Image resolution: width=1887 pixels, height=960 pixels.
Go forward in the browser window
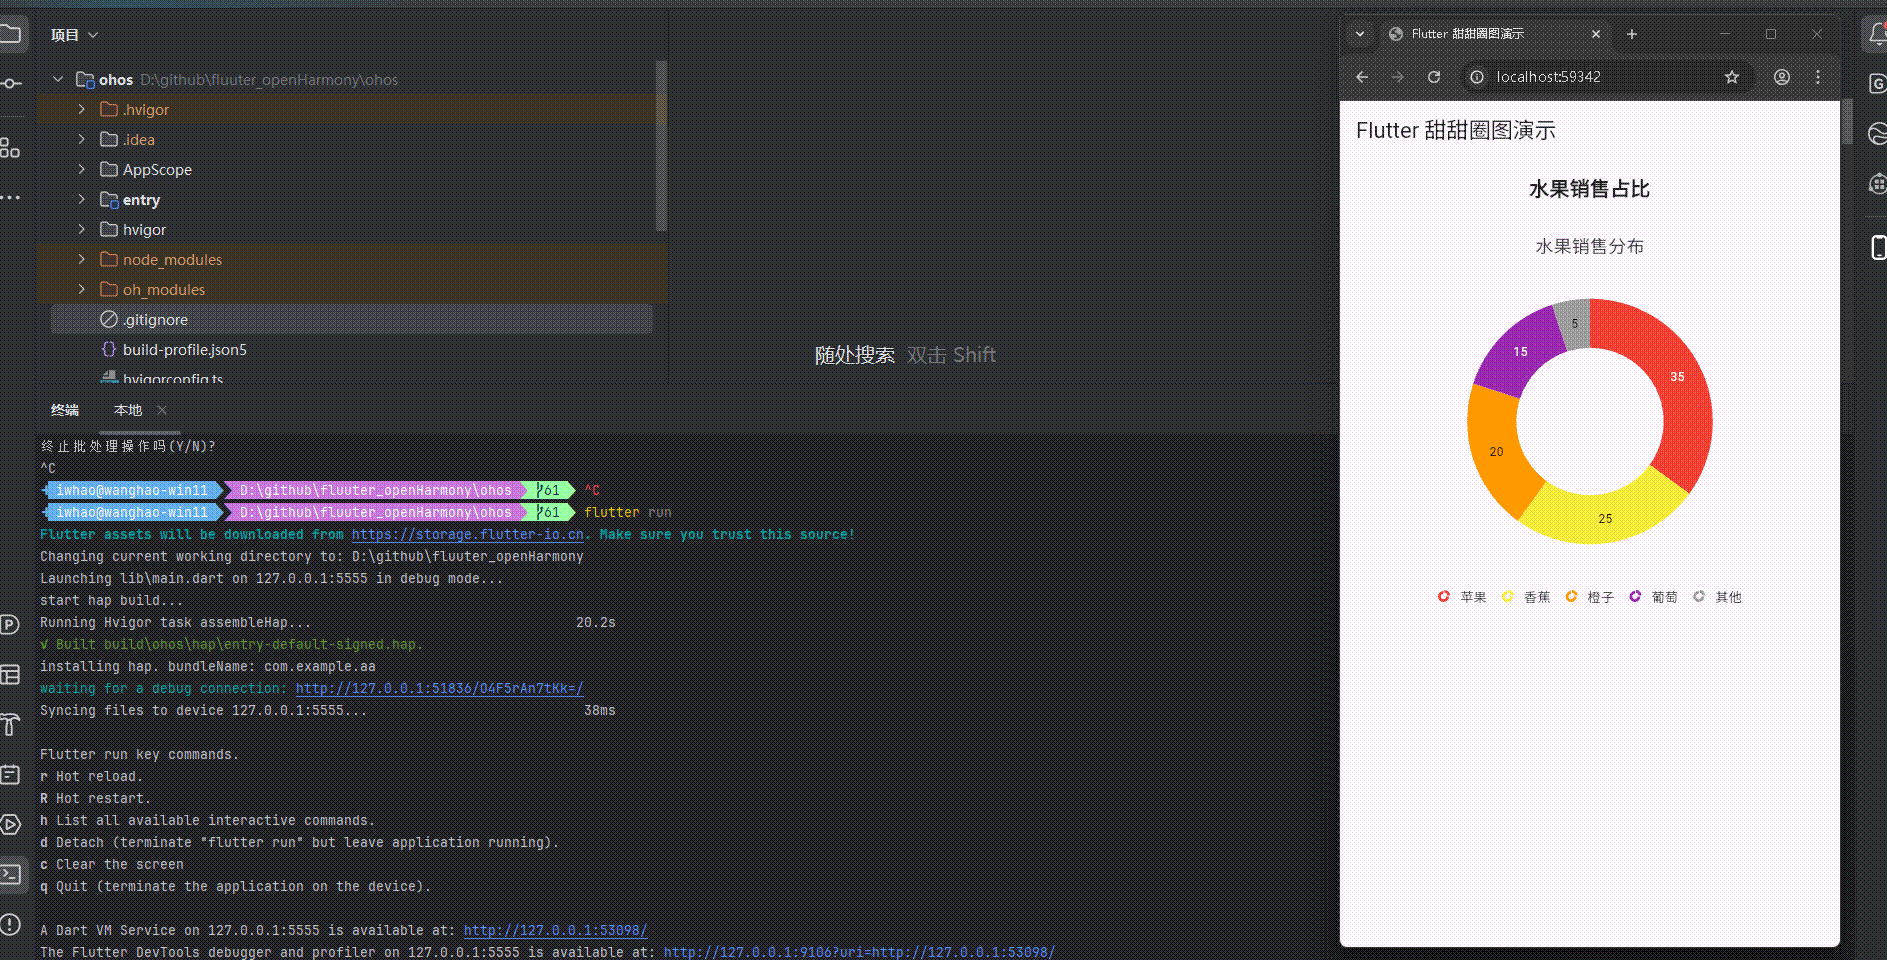point(1398,77)
